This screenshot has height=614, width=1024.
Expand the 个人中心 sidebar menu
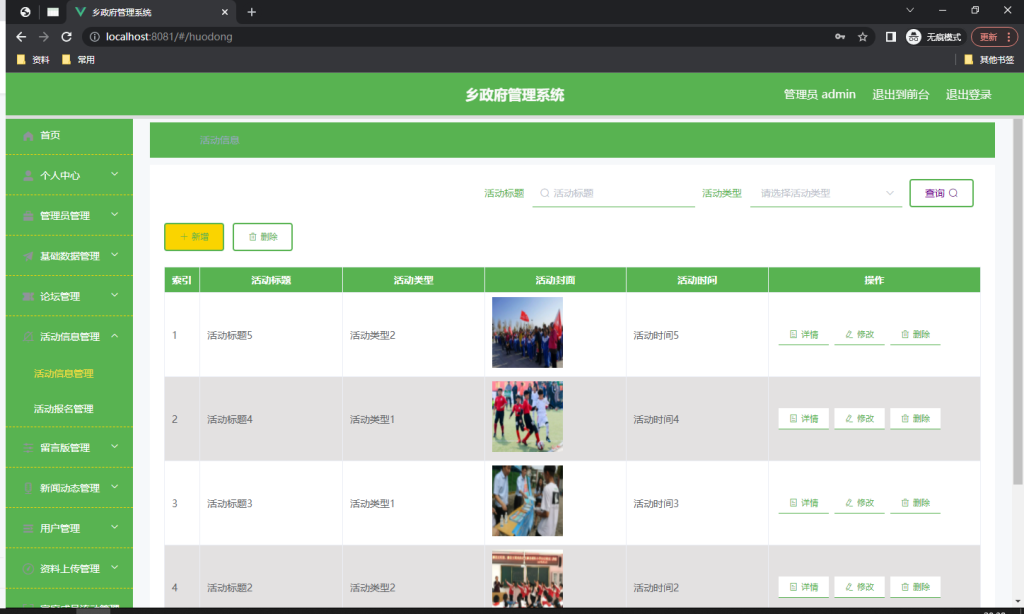(x=69, y=175)
